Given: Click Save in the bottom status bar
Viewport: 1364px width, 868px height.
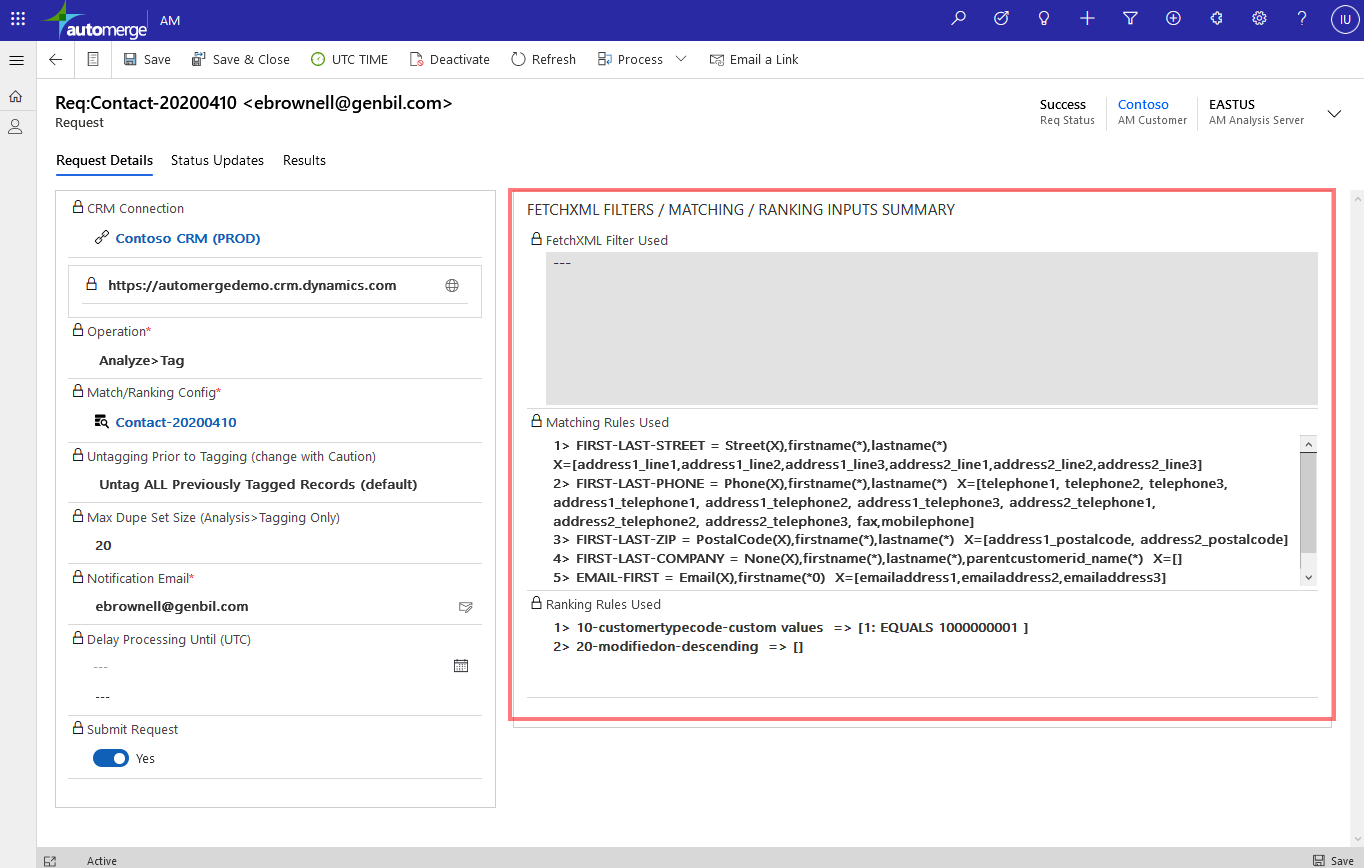Looking at the screenshot, I should [1333, 861].
